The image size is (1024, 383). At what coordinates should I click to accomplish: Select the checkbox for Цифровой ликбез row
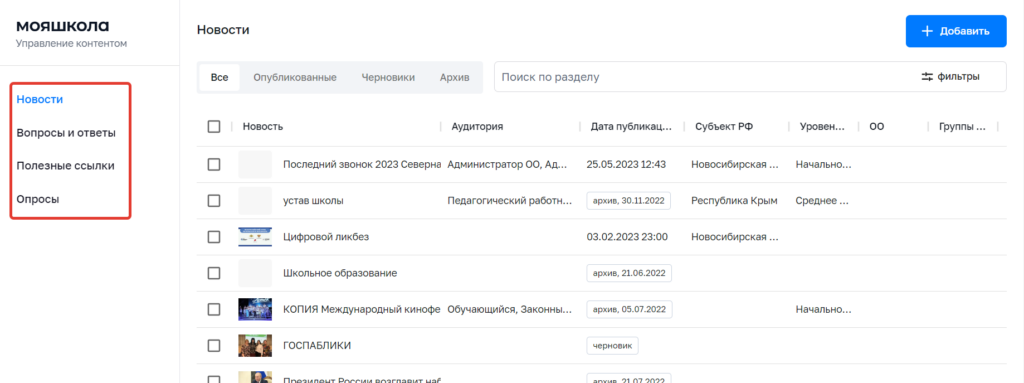[214, 237]
